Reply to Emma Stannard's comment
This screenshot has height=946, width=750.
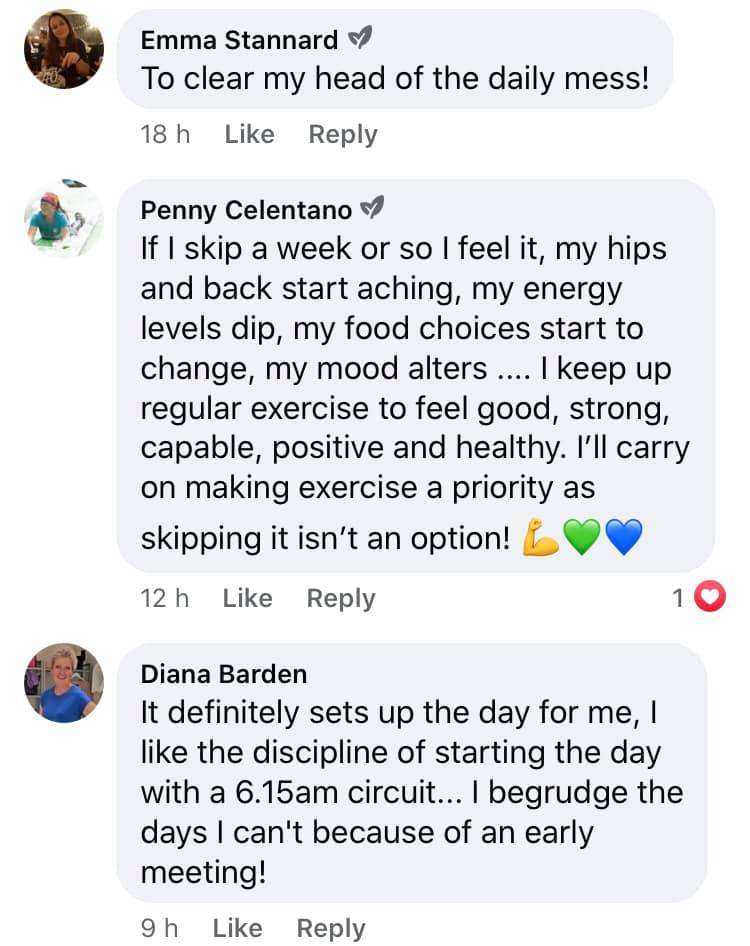342,134
